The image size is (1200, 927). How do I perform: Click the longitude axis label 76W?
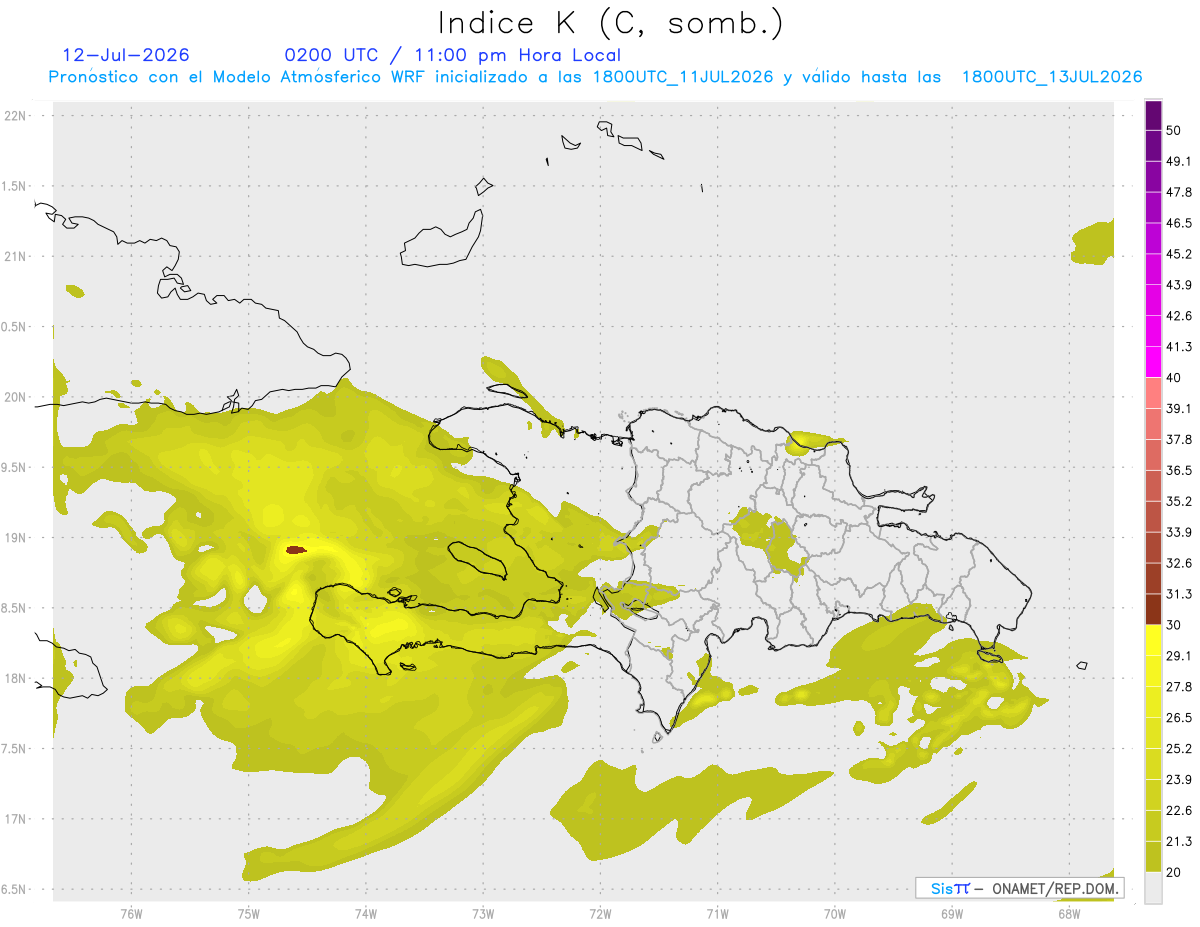(x=131, y=914)
